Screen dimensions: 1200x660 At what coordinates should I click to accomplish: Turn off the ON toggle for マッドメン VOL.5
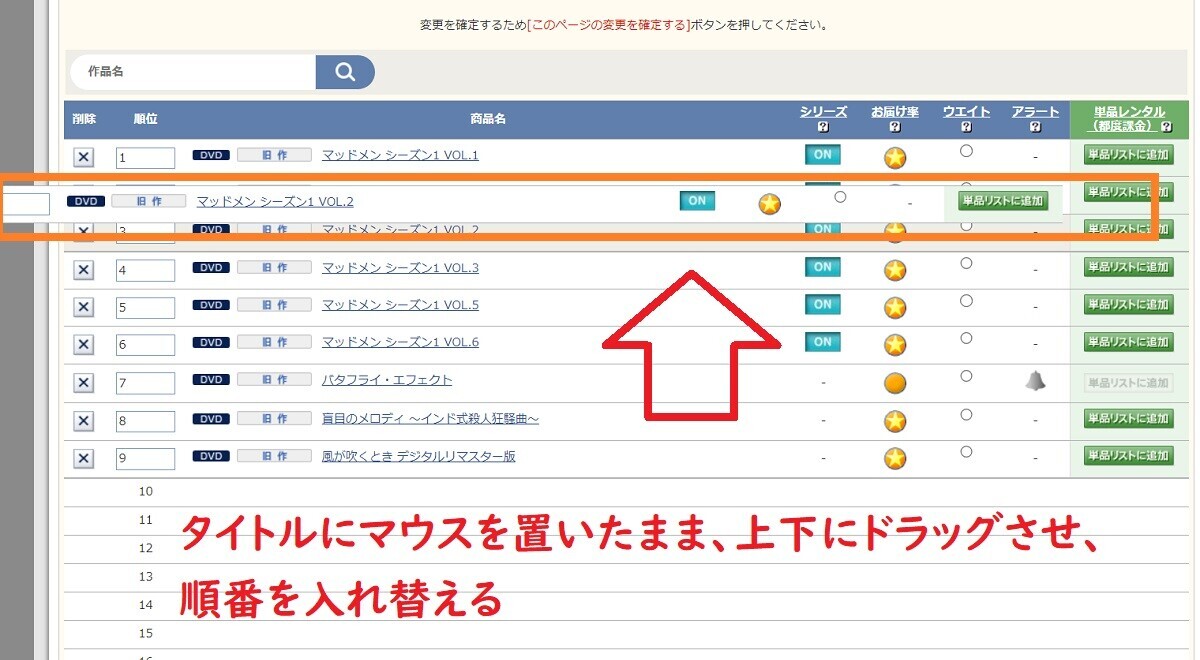click(x=822, y=305)
